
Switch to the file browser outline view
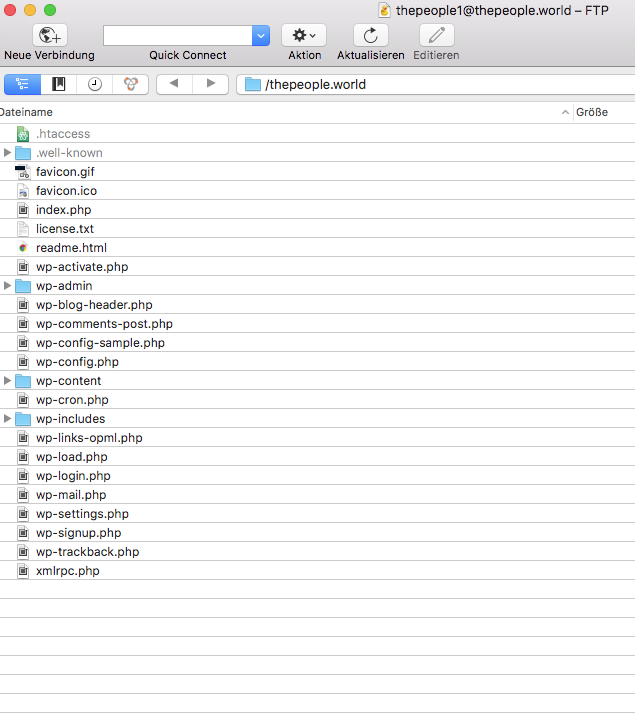tap(23, 84)
